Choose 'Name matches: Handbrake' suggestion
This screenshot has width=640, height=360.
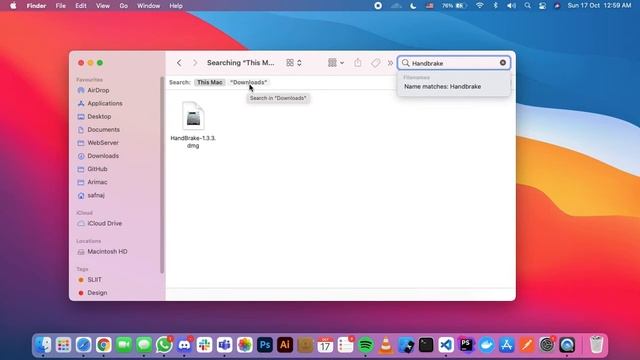[442, 87]
